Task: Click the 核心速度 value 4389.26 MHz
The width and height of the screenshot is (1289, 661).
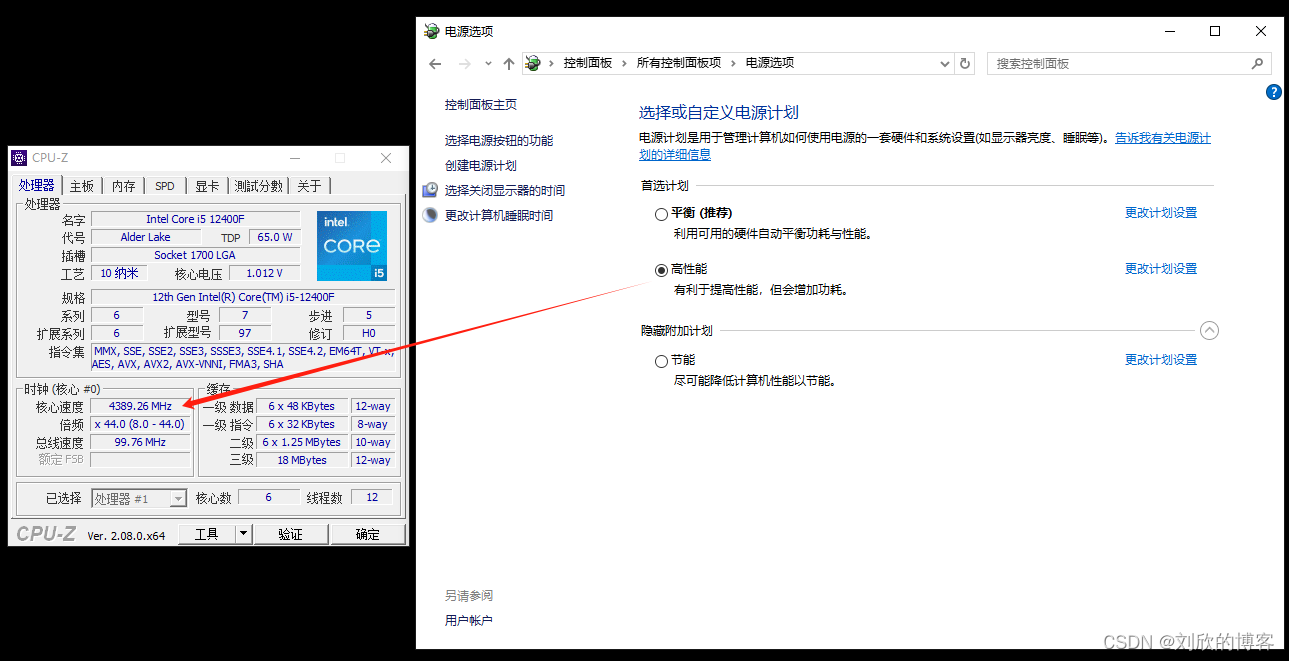Action: [140, 406]
